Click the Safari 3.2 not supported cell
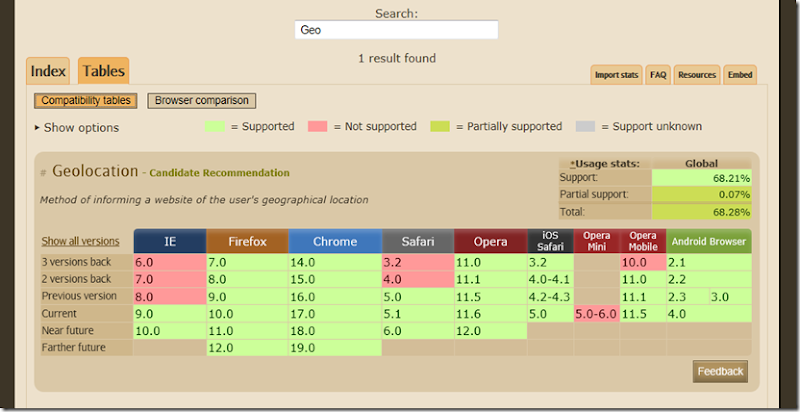 coord(418,262)
